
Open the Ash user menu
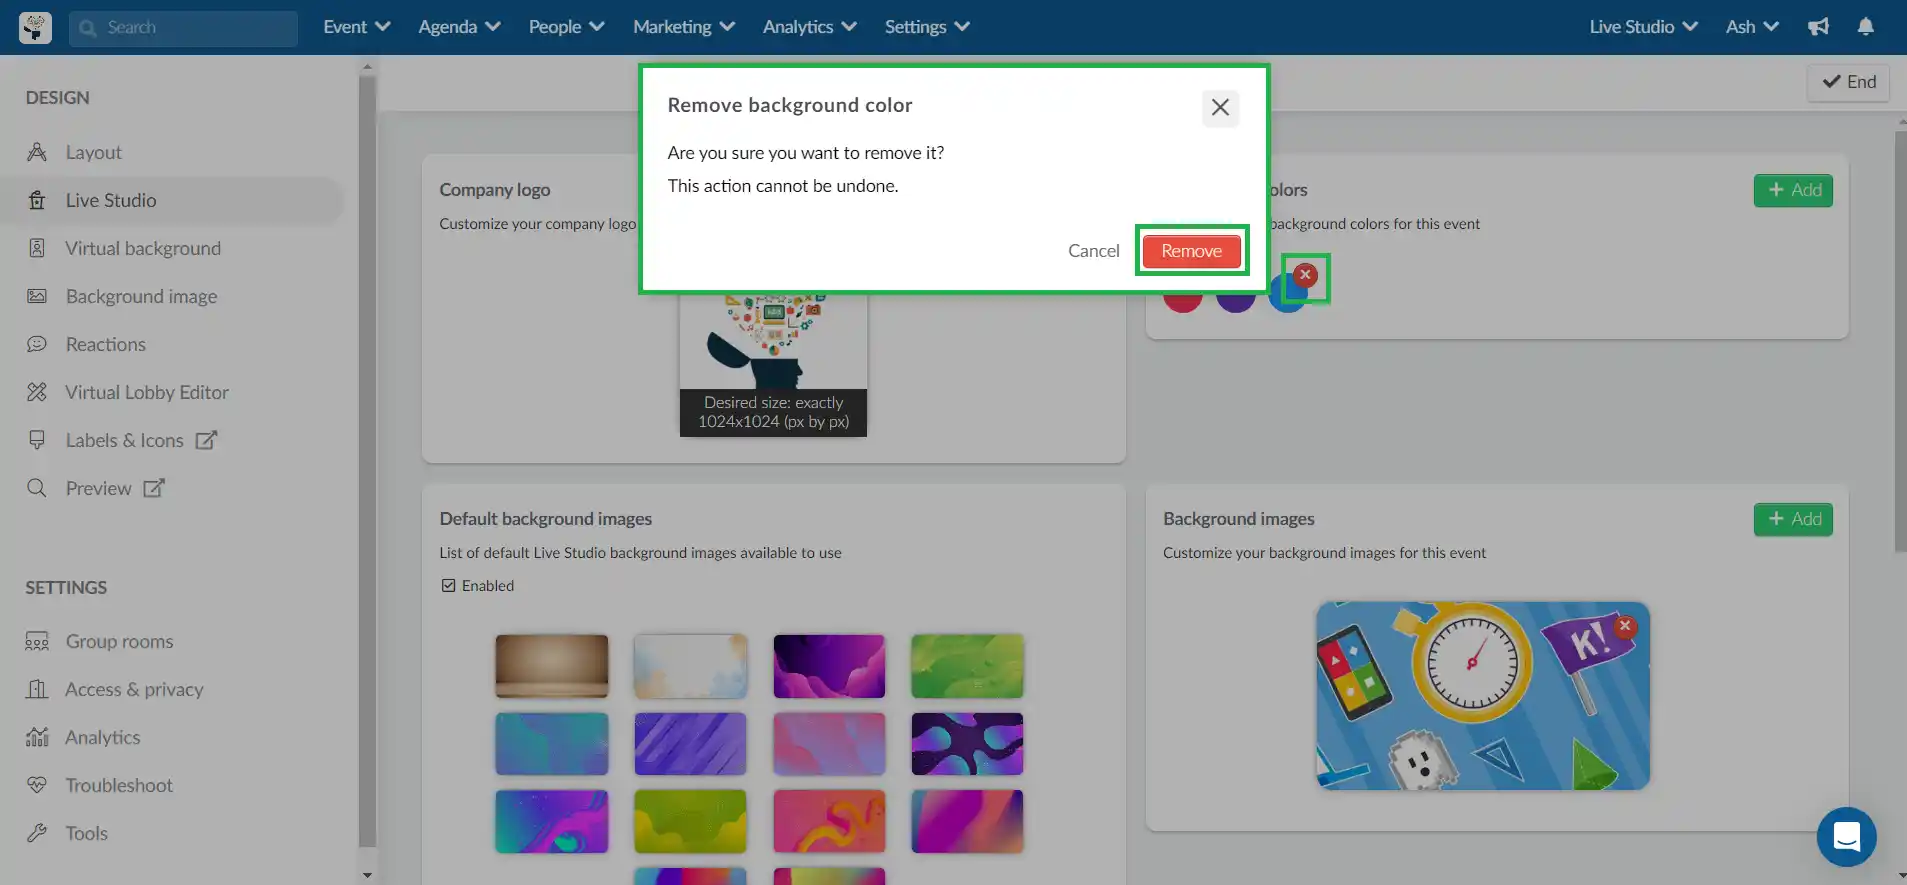(1751, 27)
